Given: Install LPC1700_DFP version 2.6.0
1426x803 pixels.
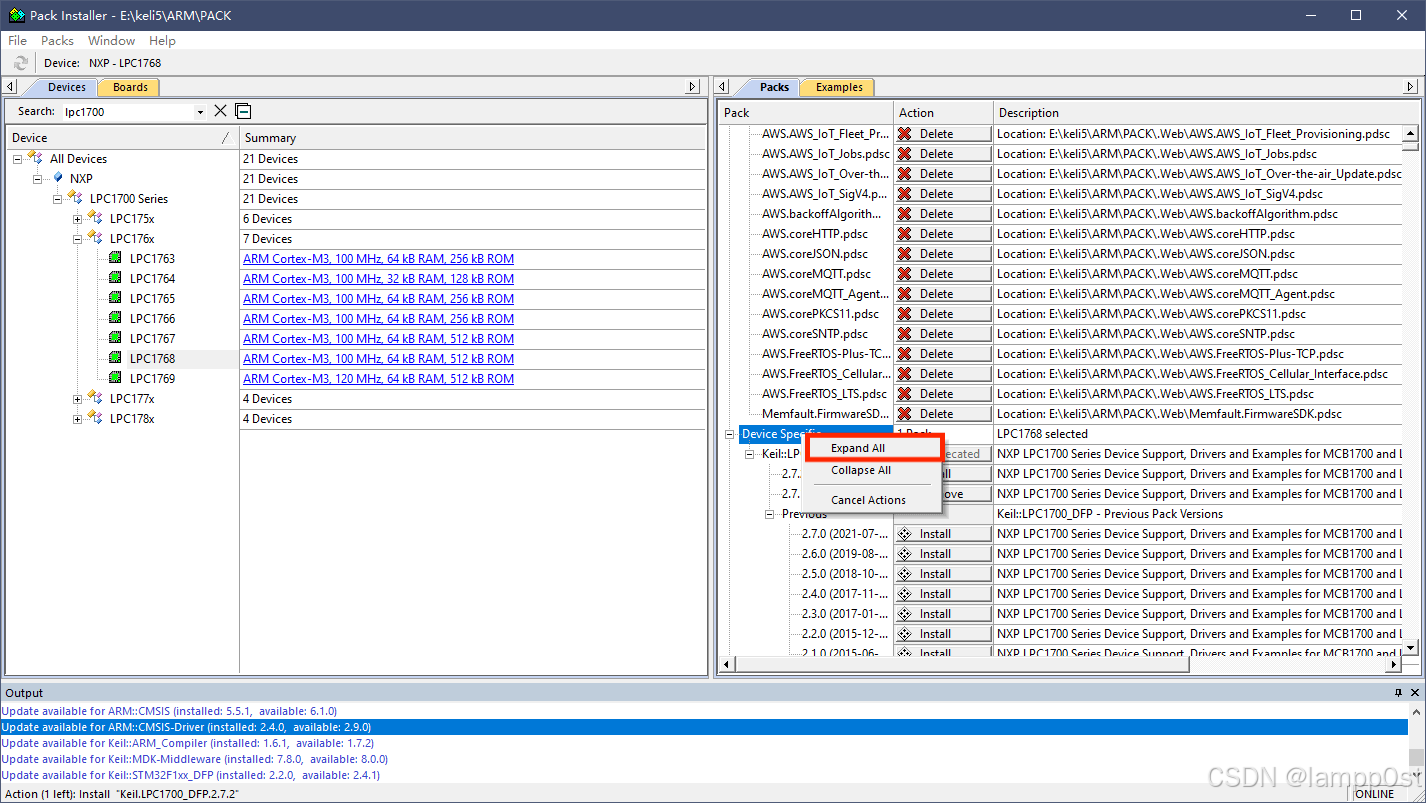Looking at the screenshot, I should click(943, 554).
